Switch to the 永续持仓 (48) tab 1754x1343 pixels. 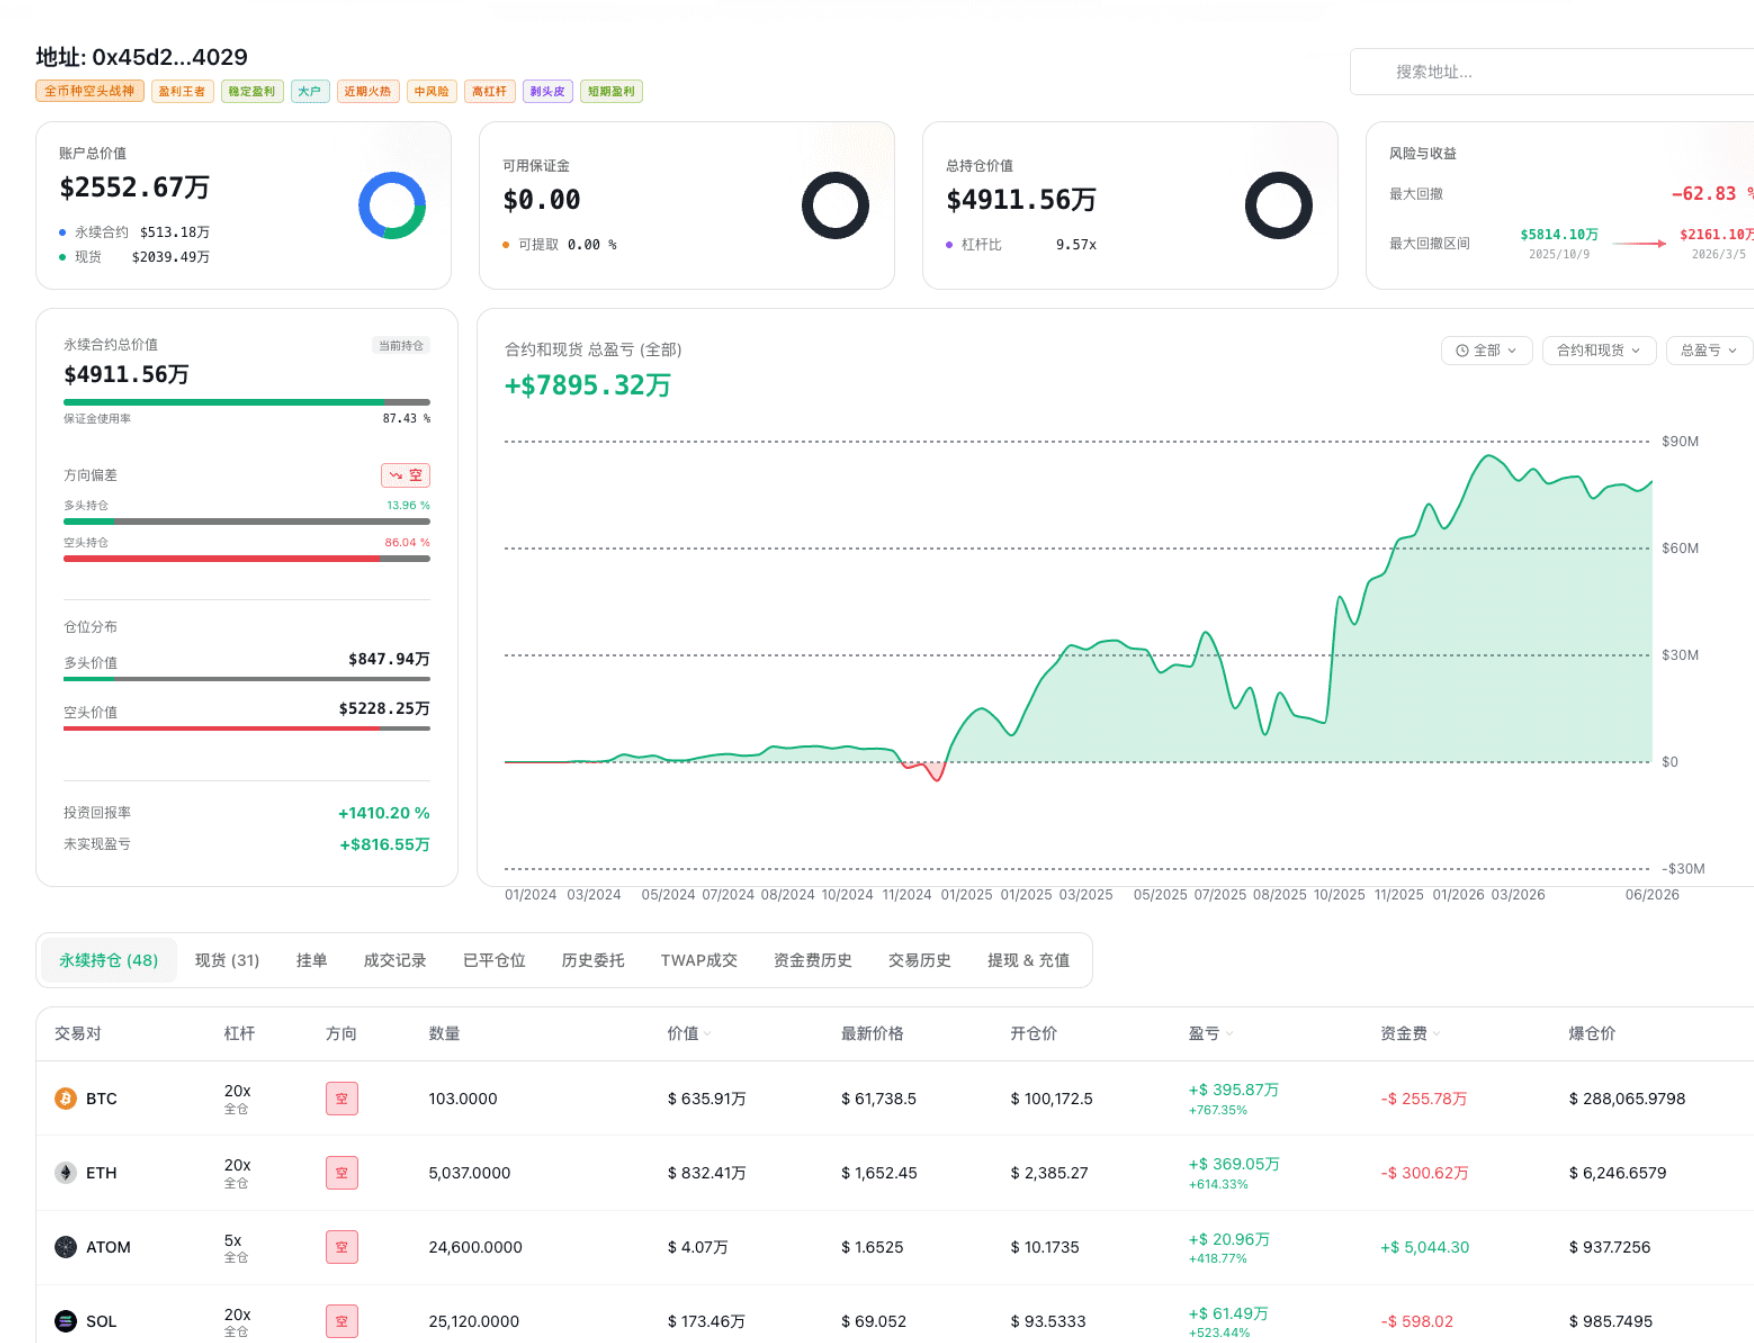click(x=108, y=960)
